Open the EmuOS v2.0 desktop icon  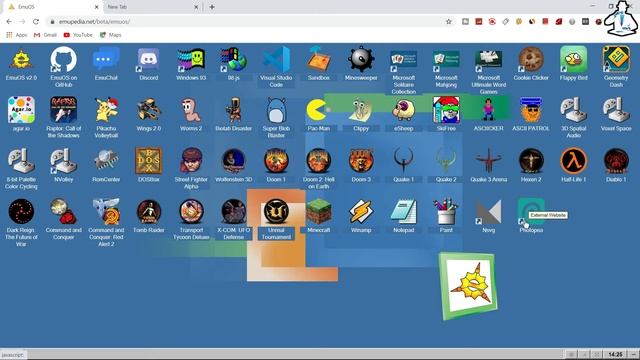tap(21, 60)
